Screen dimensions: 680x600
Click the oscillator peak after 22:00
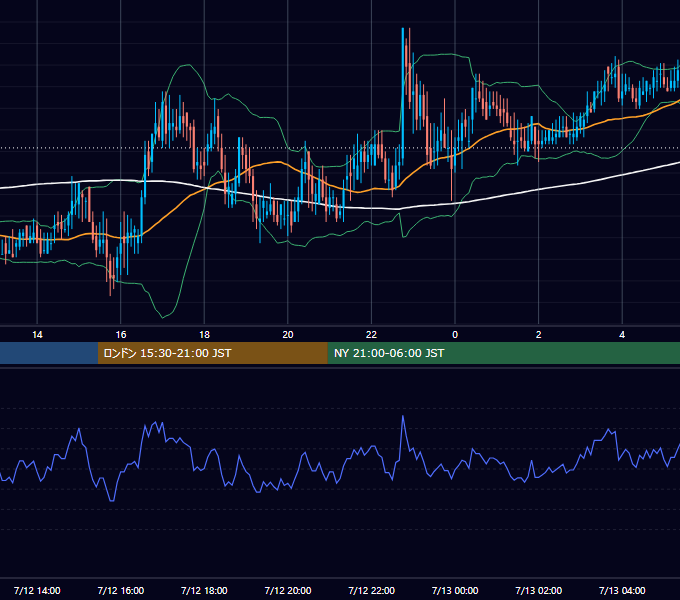(x=403, y=416)
